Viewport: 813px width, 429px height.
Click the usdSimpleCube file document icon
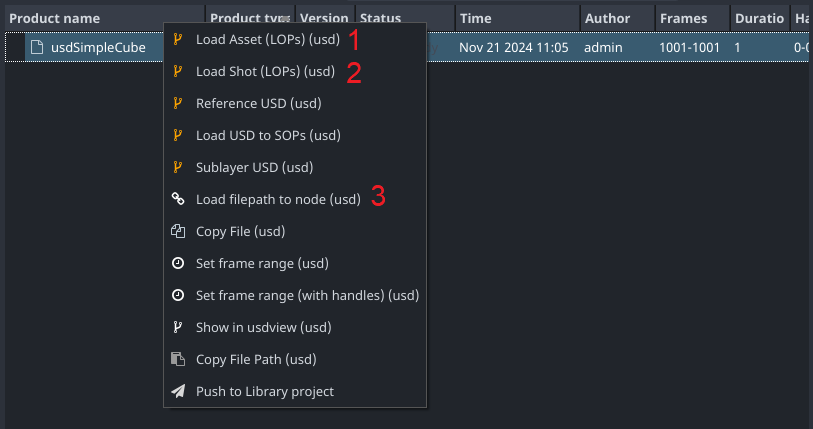pyautogui.click(x=37, y=47)
